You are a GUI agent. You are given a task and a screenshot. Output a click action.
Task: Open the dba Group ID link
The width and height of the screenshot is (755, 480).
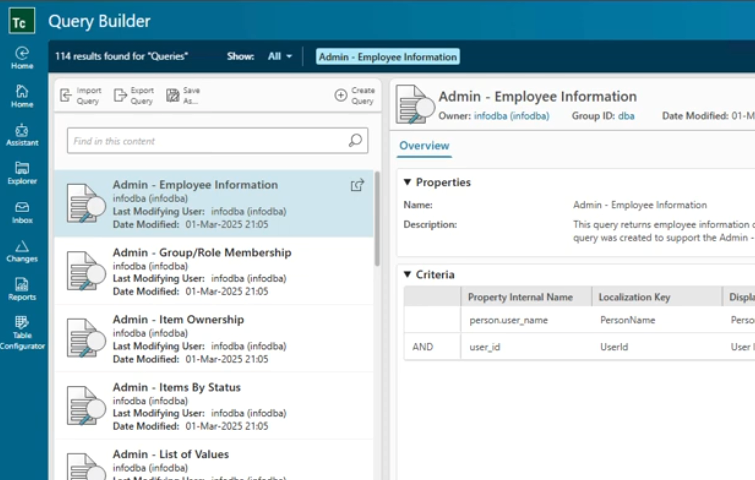point(626,116)
